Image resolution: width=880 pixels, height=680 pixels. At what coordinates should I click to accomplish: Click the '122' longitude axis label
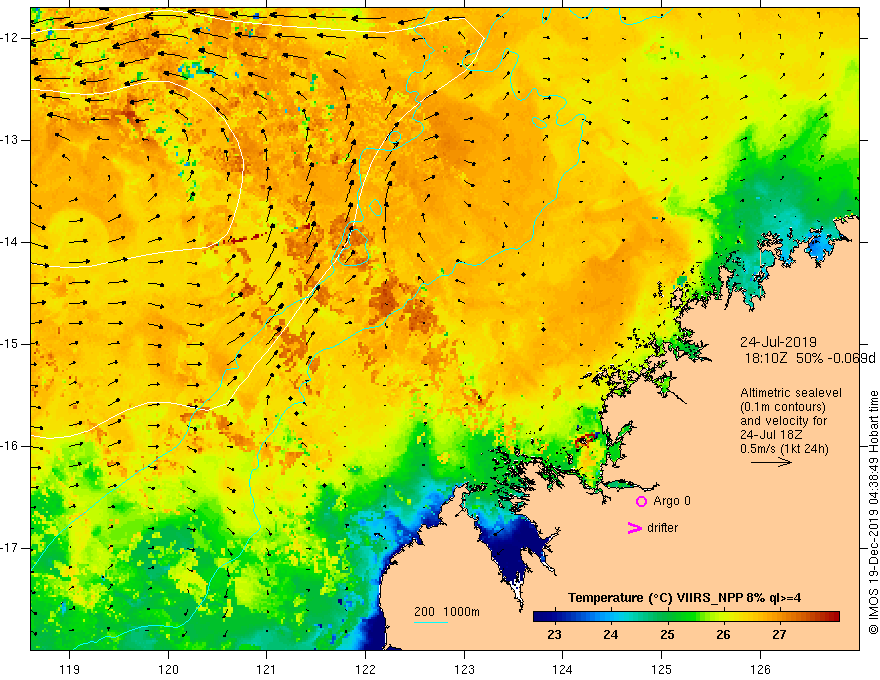coord(365,669)
